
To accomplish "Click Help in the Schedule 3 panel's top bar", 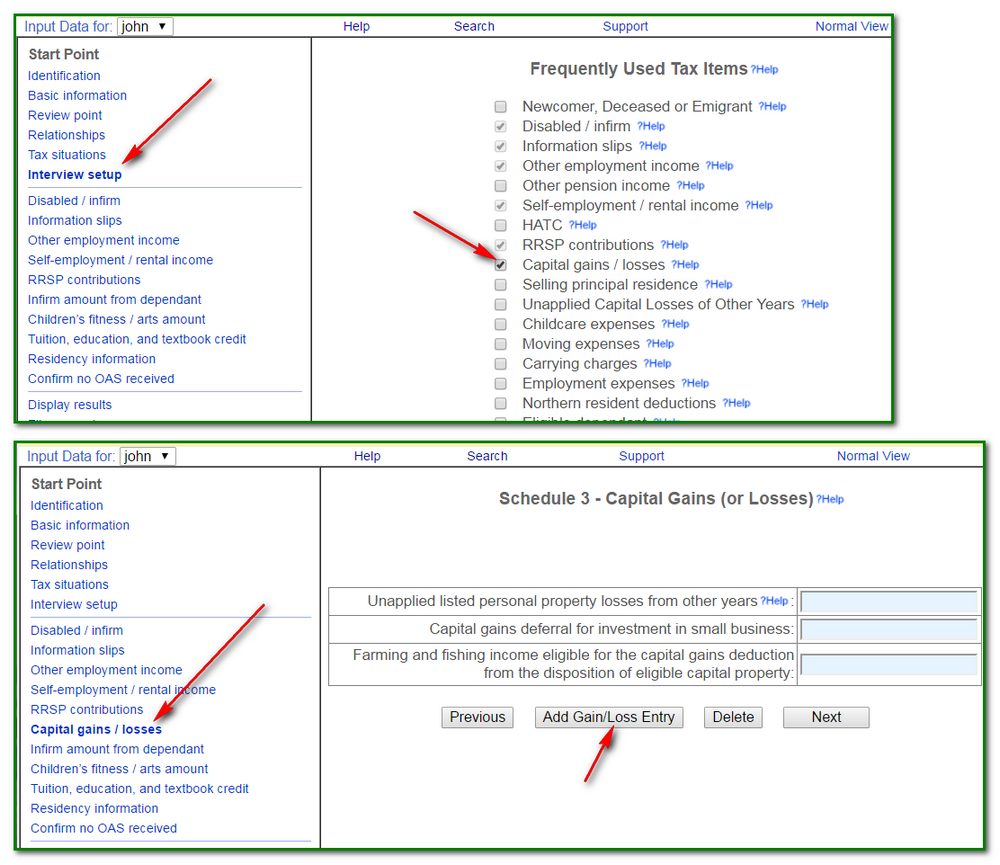I will pyautogui.click(x=367, y=456).
